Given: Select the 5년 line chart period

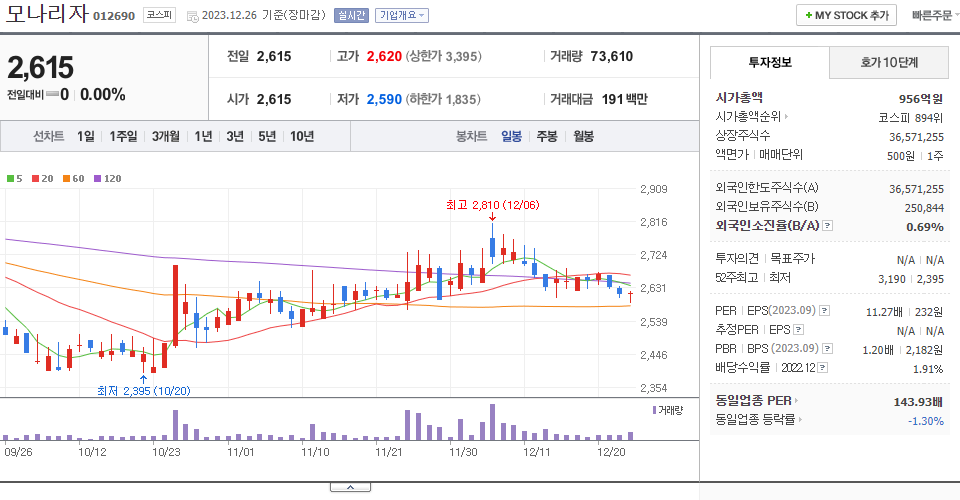Looking at the screenshot, I should coord(267,136).
